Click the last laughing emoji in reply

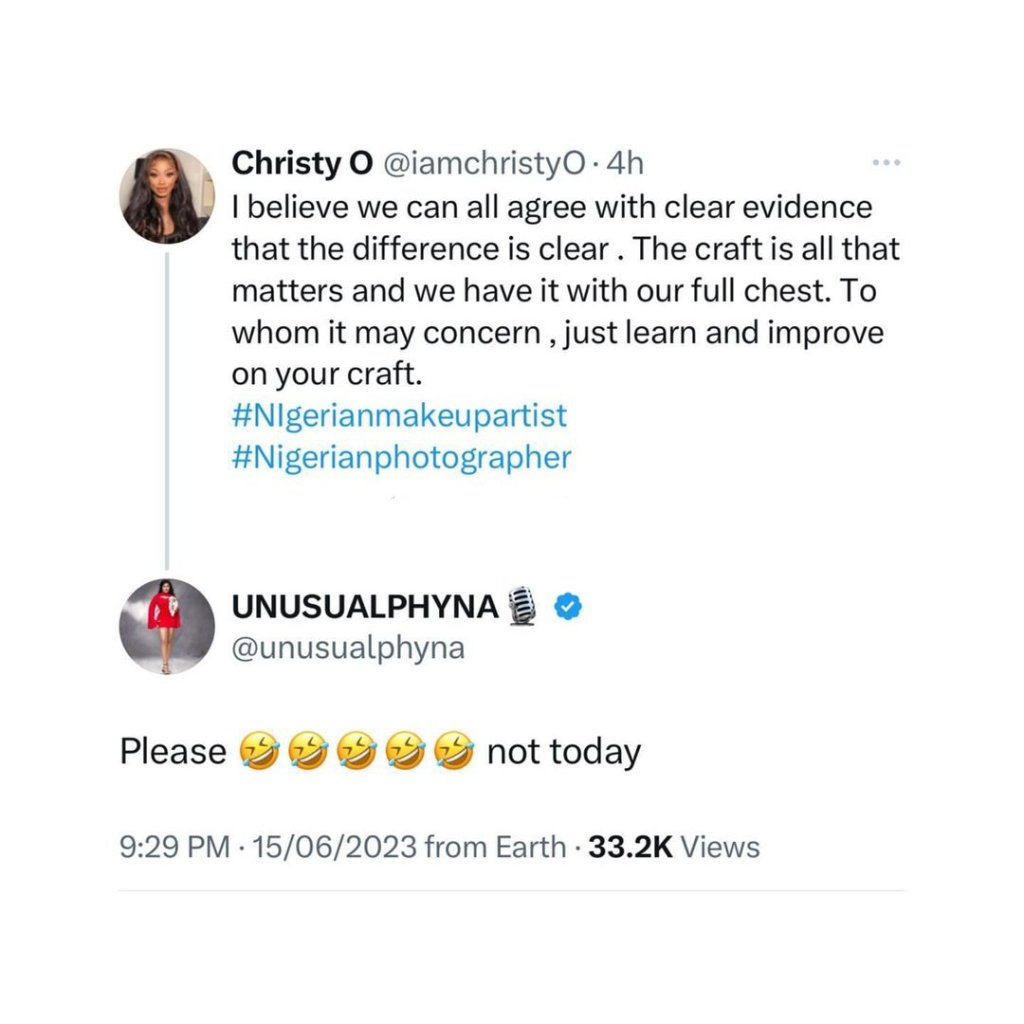point(457,752)
